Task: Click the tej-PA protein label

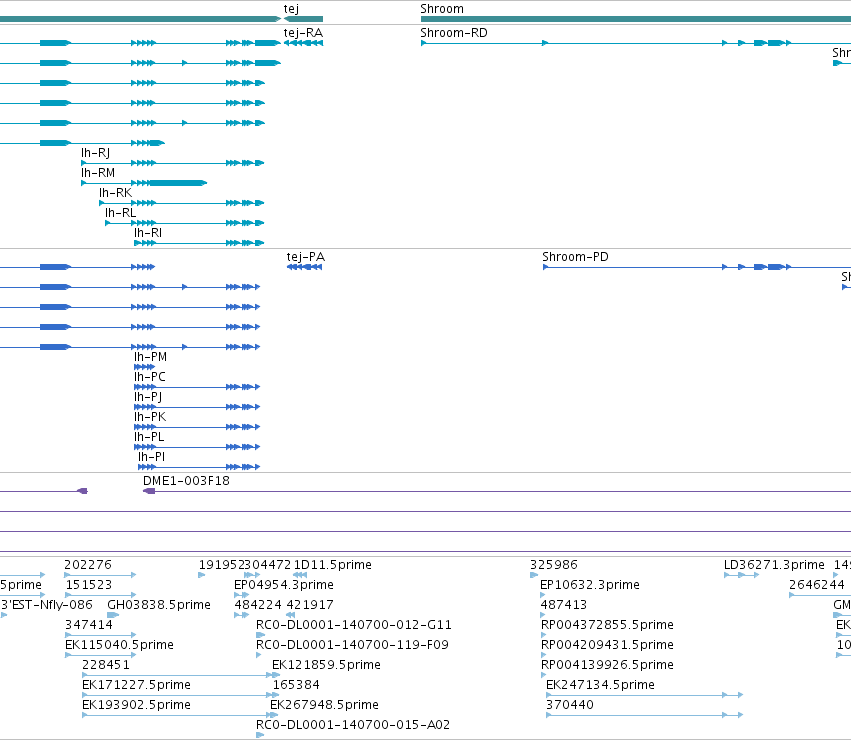Action: (x=306, y=257)
